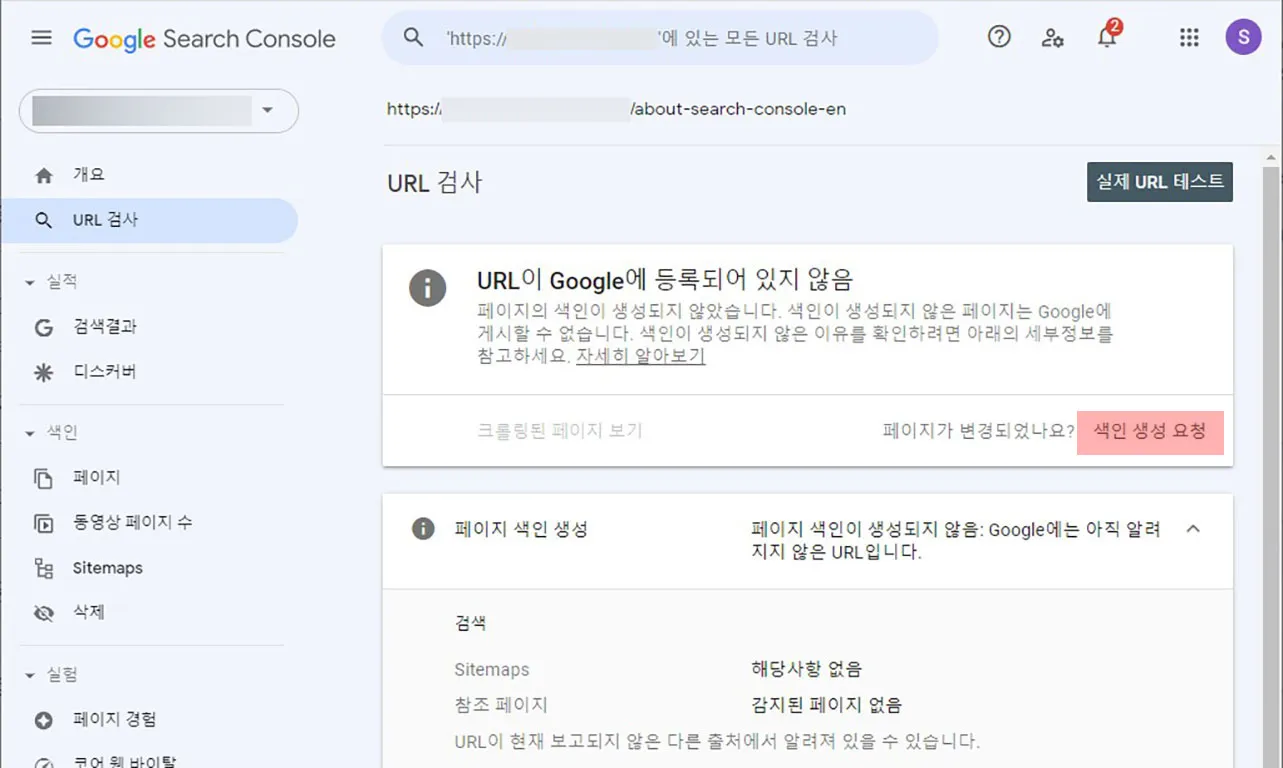Click the crossed-eye icon beside 삭제

click(x=43, y=613)
